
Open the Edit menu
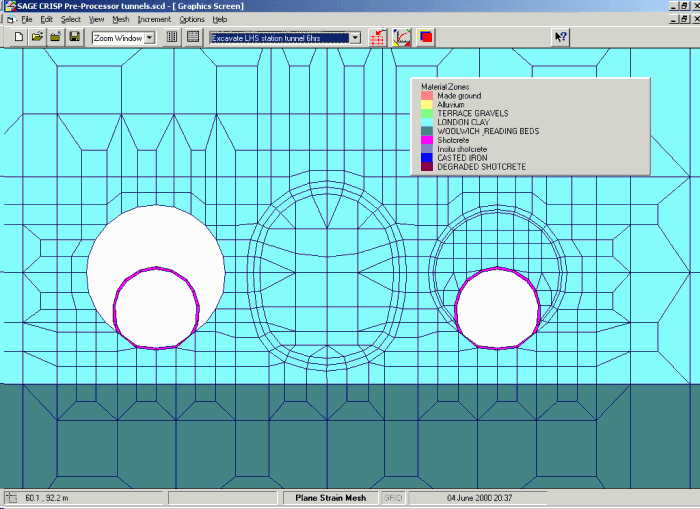click(46, 20)
